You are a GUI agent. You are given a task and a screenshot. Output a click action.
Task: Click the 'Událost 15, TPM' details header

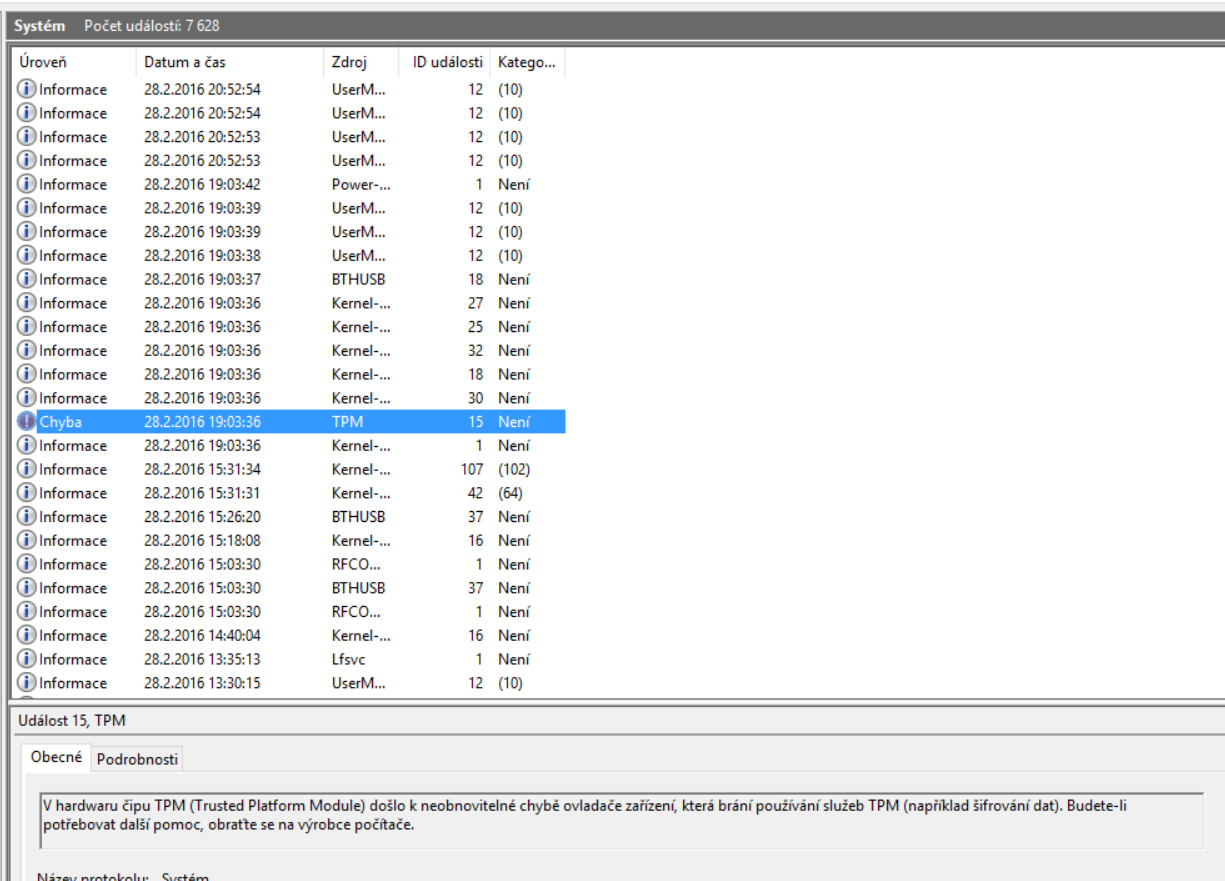click(72, 720)
